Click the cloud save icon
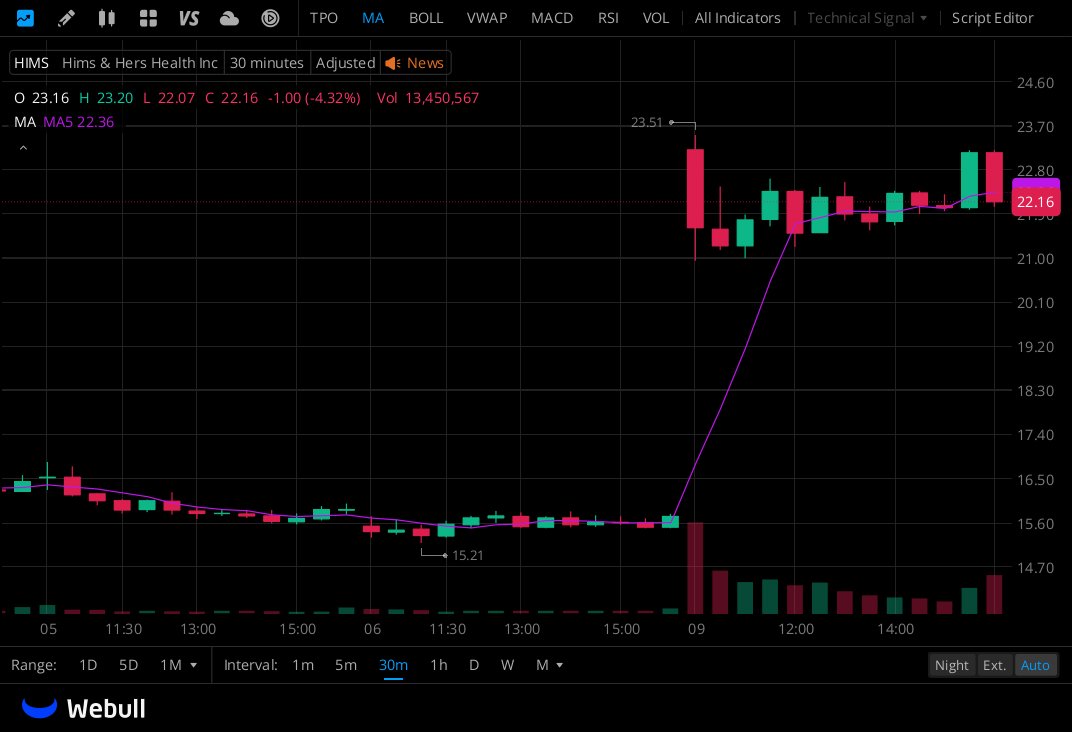 (x=229, y=18)
